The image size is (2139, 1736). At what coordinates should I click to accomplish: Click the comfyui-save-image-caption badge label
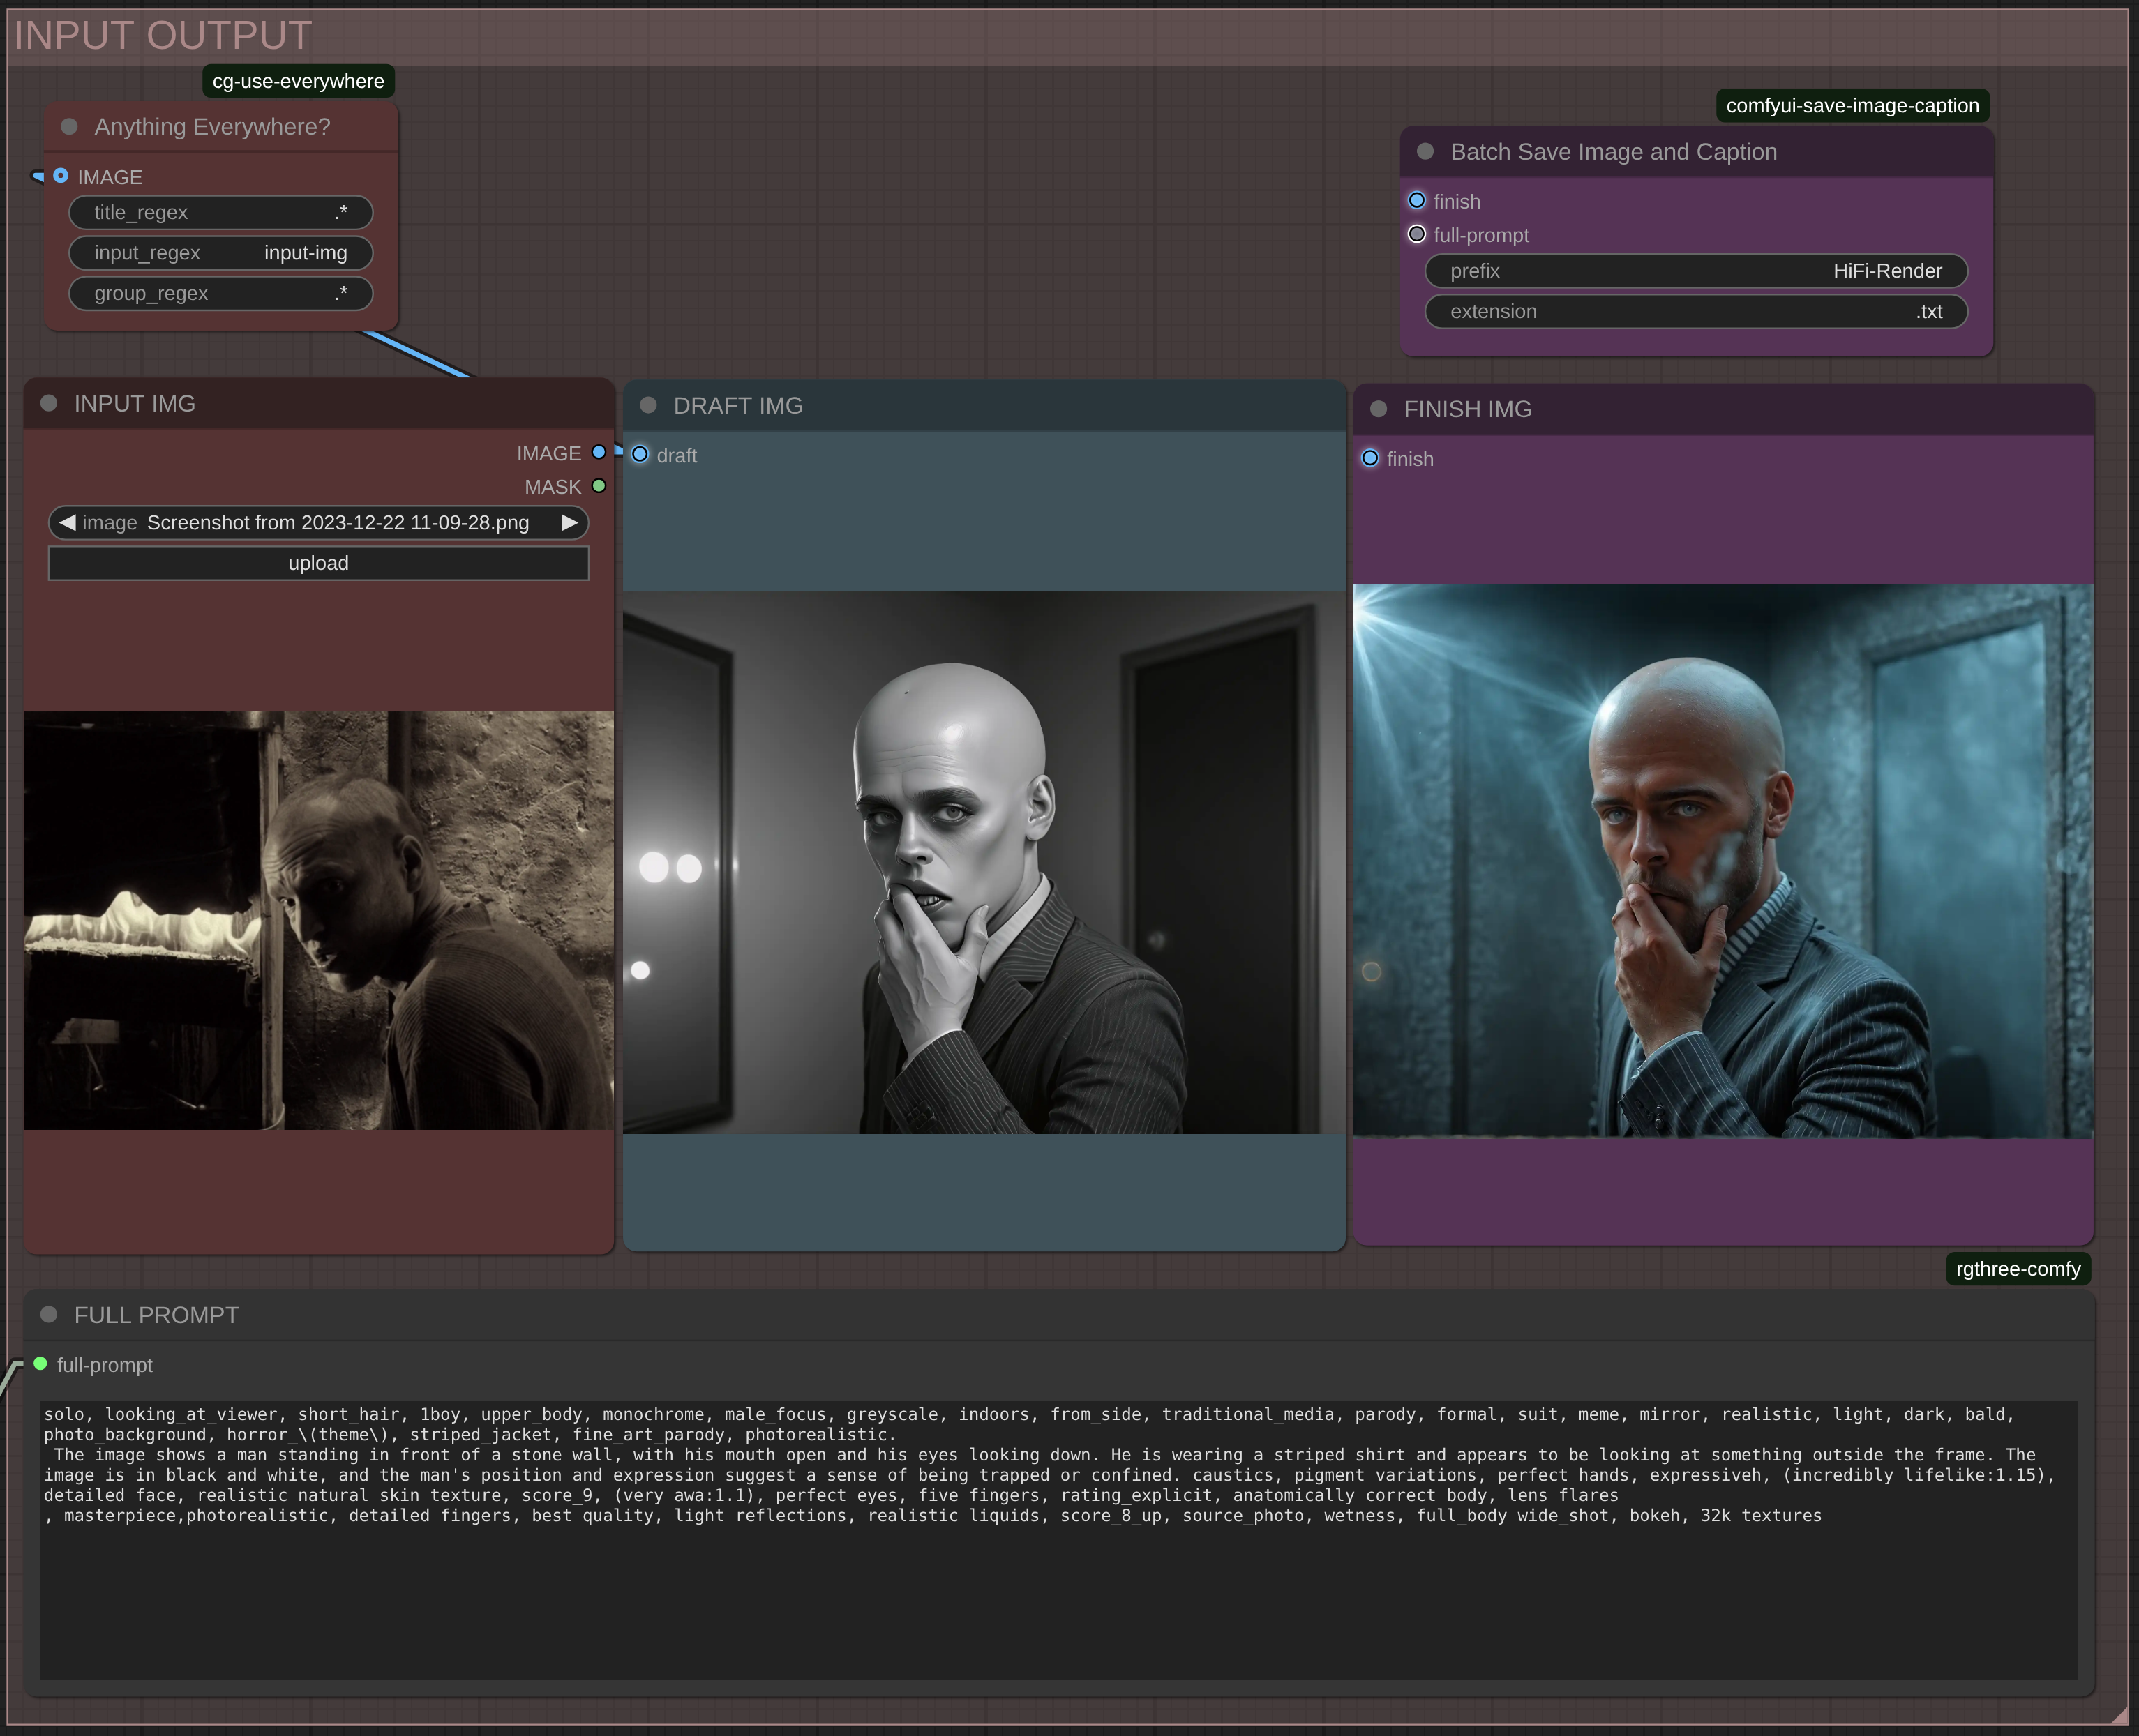click(1852, 105)
